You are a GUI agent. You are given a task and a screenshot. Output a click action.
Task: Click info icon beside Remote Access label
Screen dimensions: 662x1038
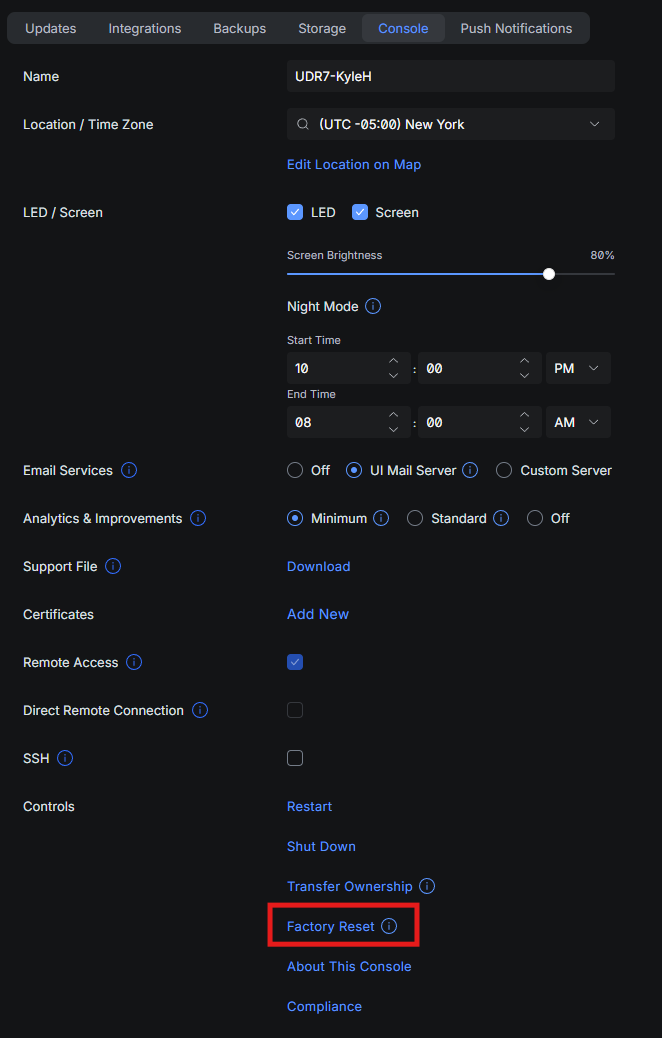(134, 662)
